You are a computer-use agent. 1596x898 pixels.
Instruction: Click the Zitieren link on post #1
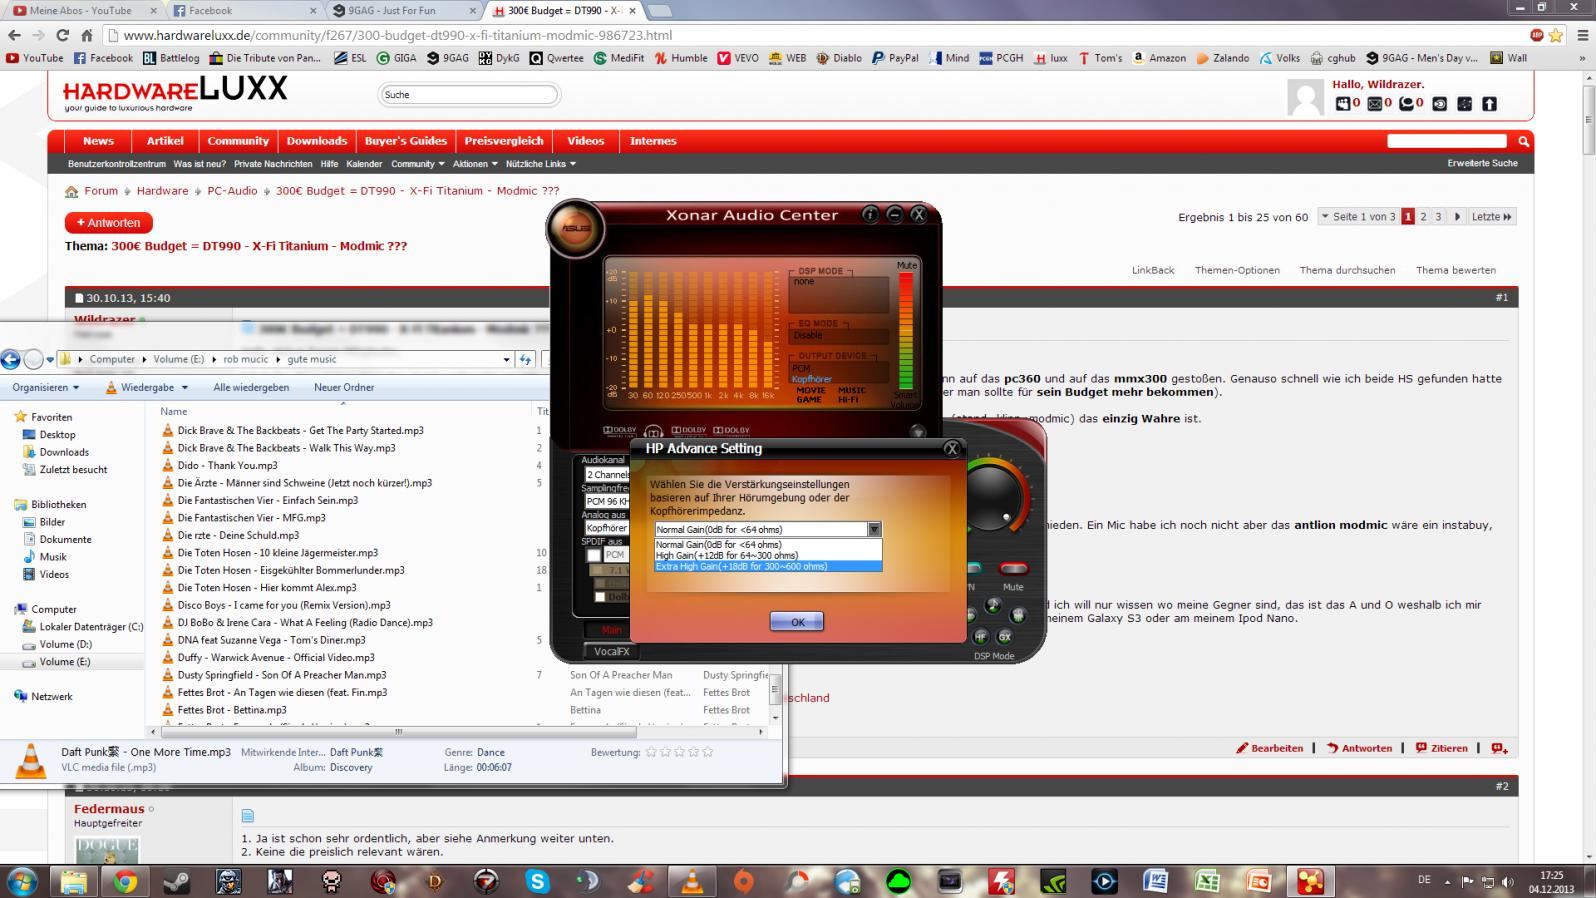tap(1442, 748)
